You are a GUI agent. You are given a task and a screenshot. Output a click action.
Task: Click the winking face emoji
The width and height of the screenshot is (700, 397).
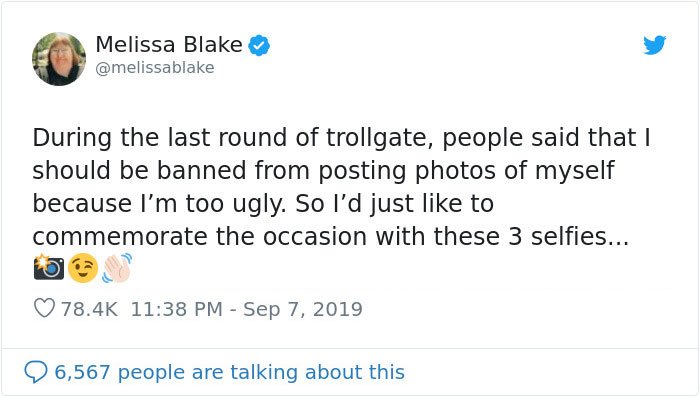click(83, 268)
